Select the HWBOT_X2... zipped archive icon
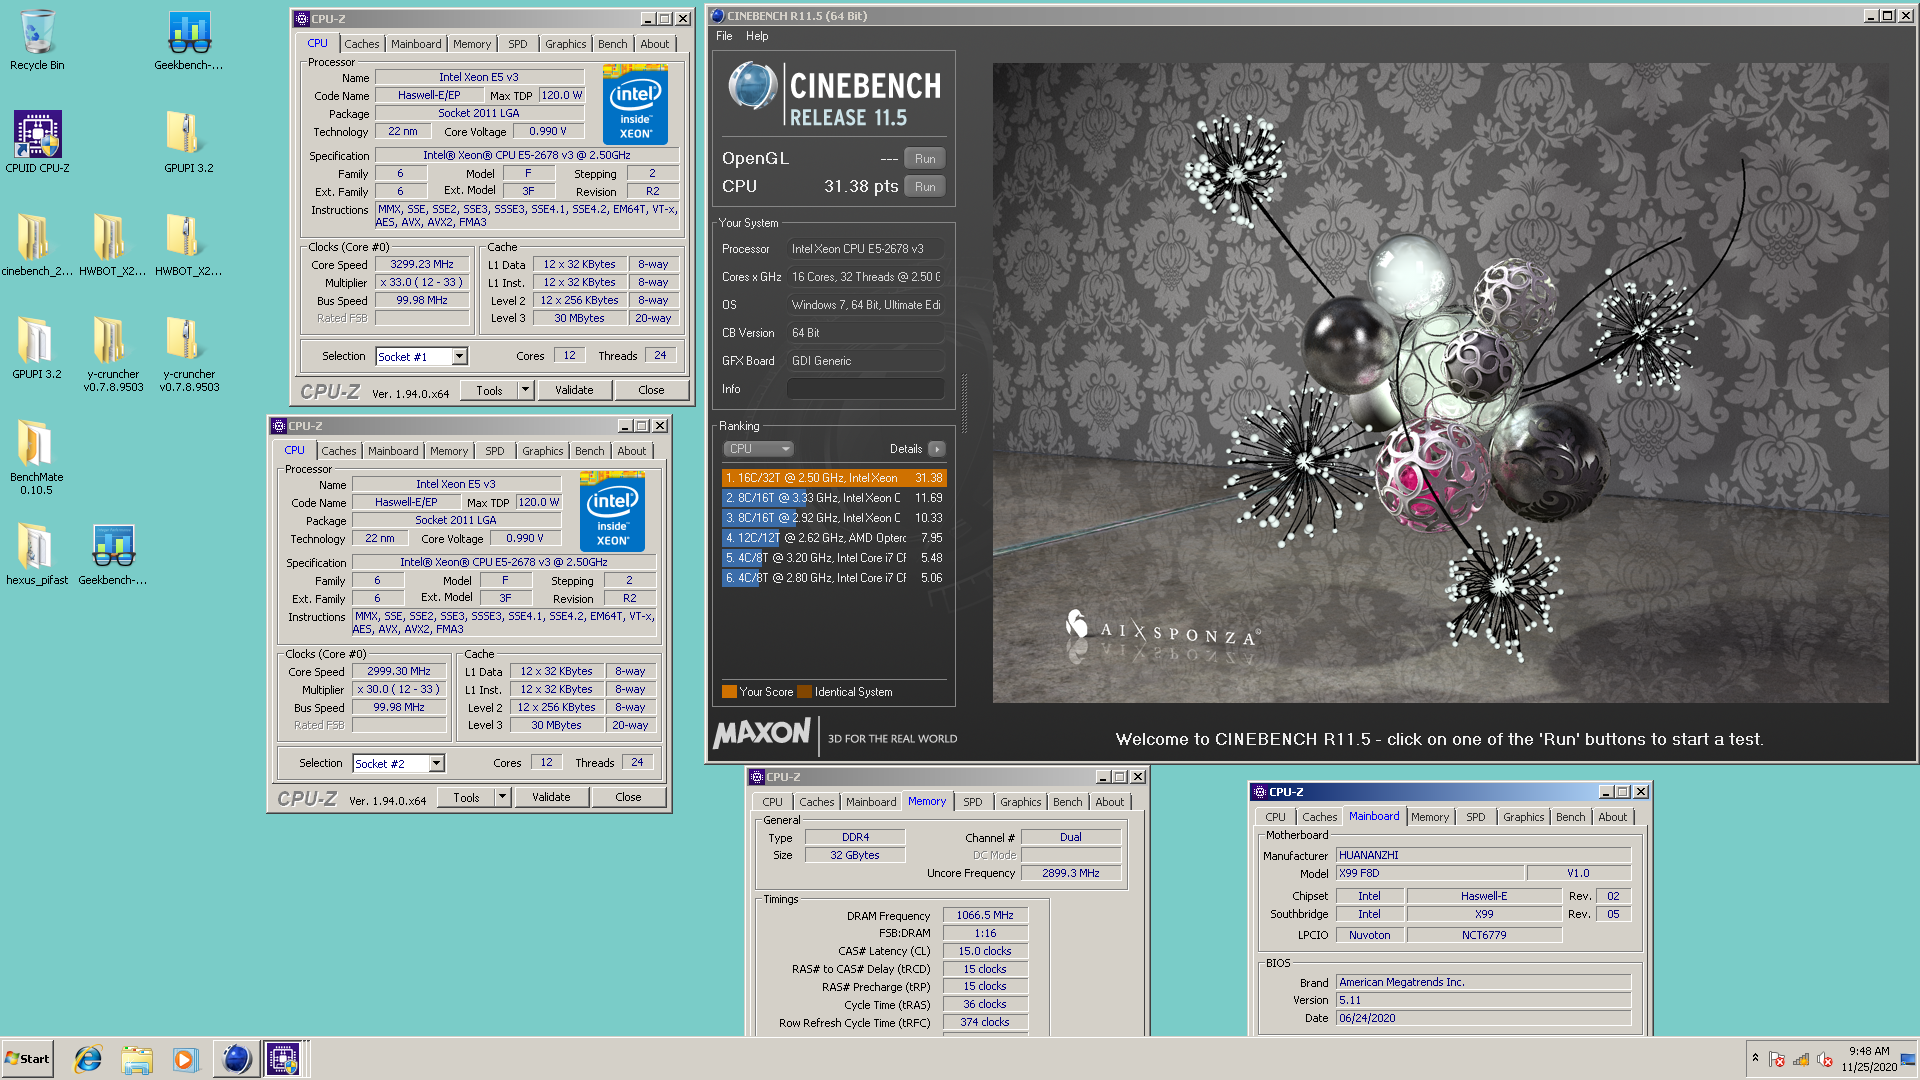 coord(188,244)
